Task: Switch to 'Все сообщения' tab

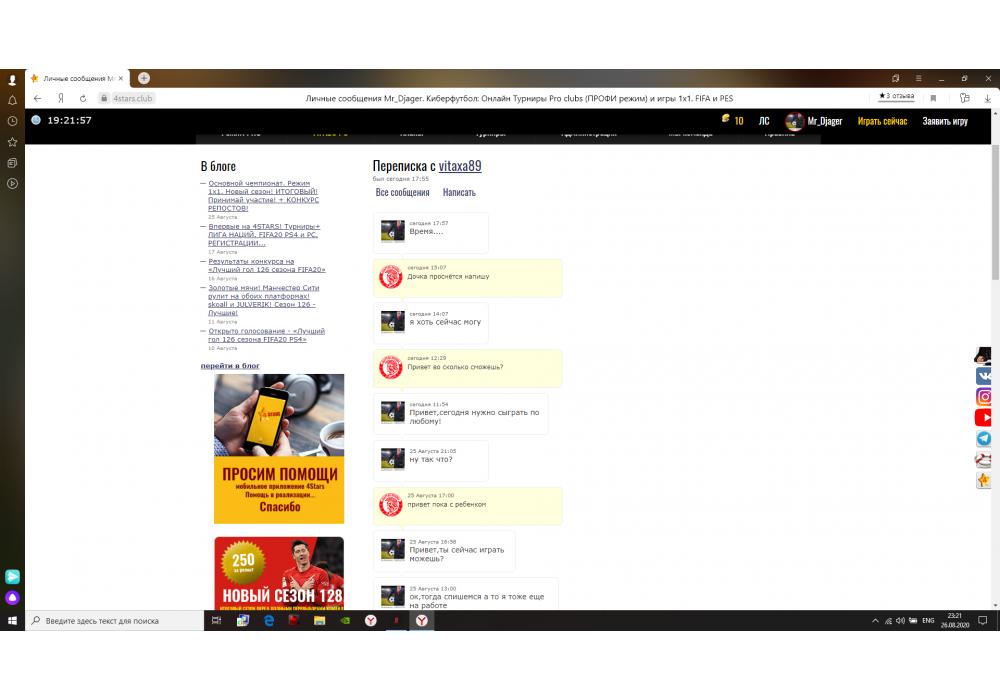Action: coord(402,193)
